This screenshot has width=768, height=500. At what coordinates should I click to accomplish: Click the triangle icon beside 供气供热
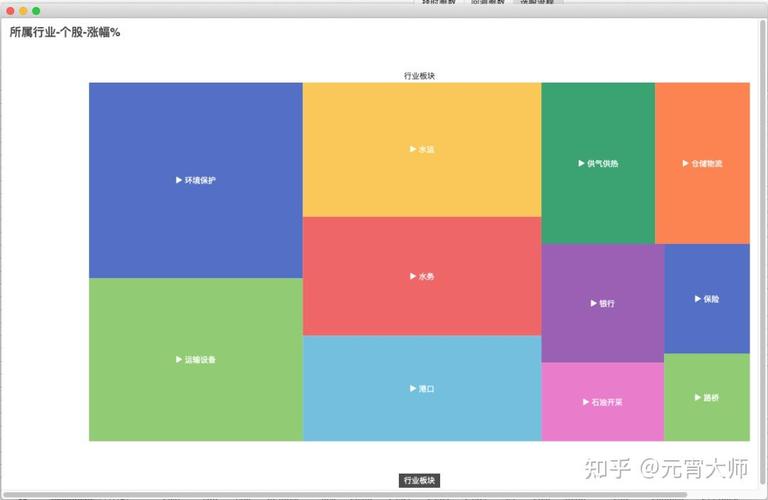(582, 163)
